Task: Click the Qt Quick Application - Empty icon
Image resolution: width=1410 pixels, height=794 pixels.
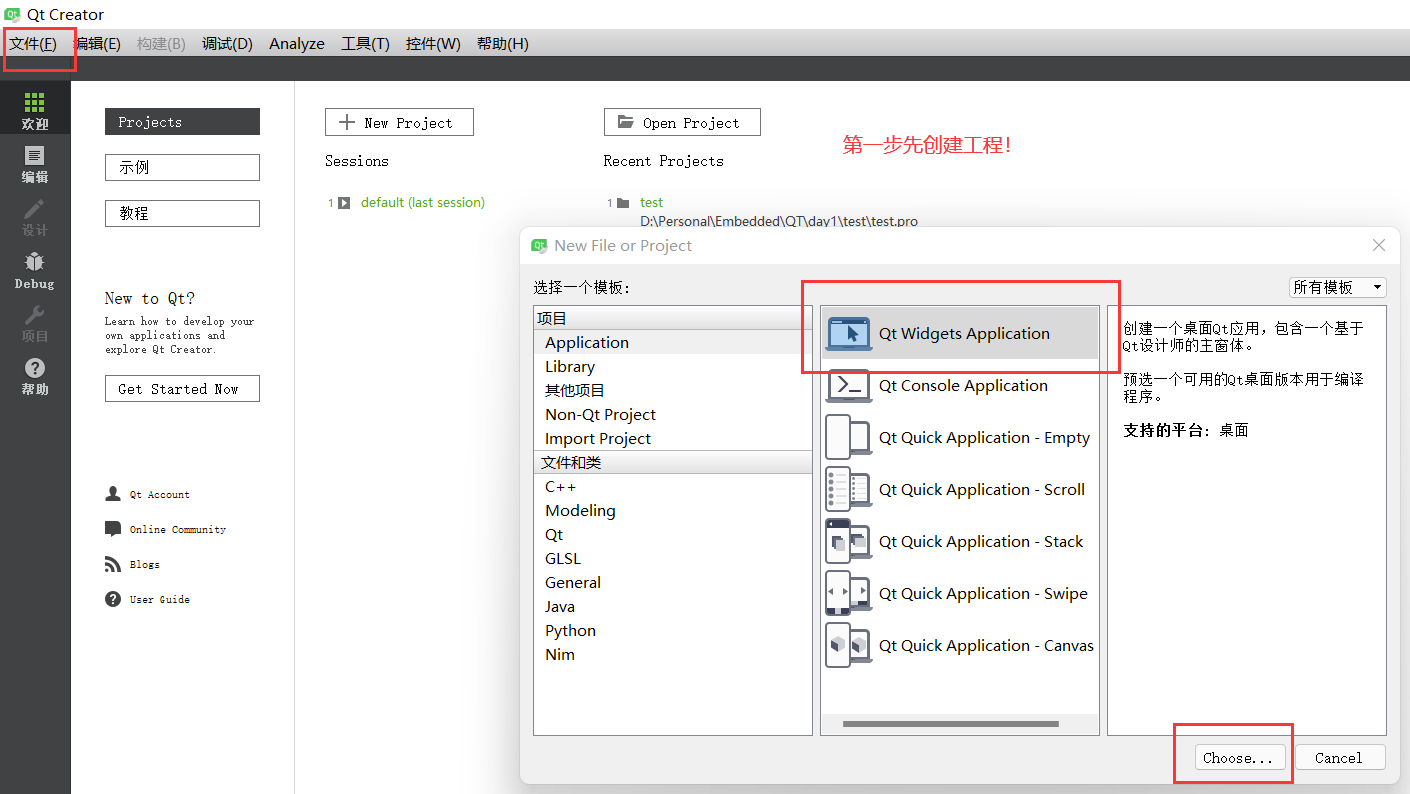Action: click(848, 438)
